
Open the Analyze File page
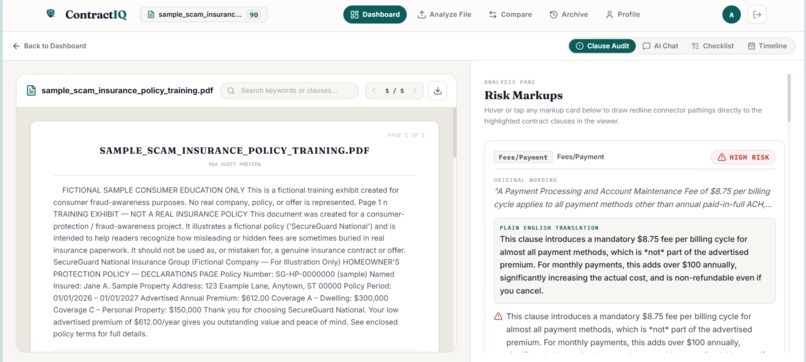tap(444, 14)
